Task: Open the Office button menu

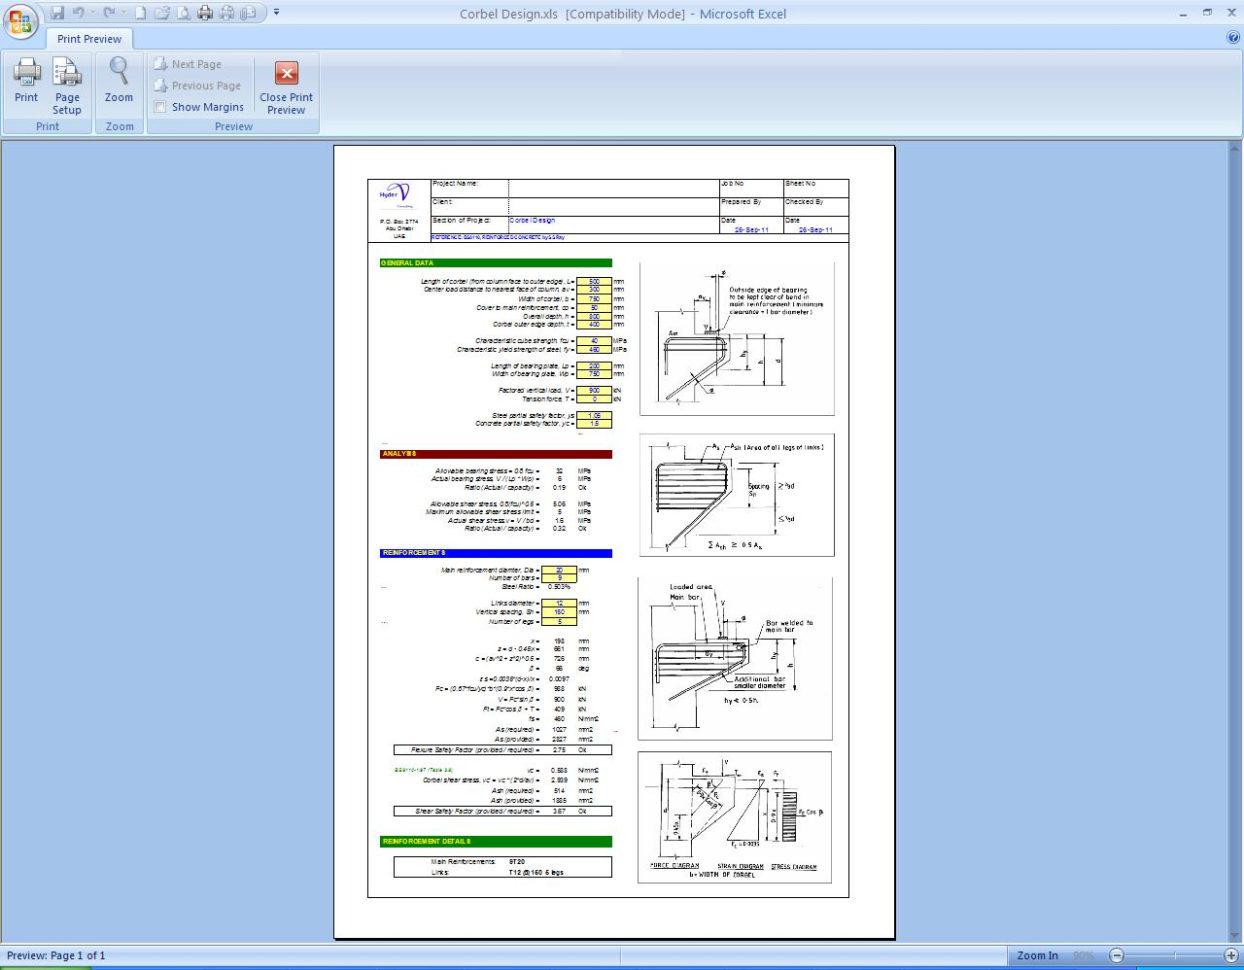Action: [x=18, y=18]
